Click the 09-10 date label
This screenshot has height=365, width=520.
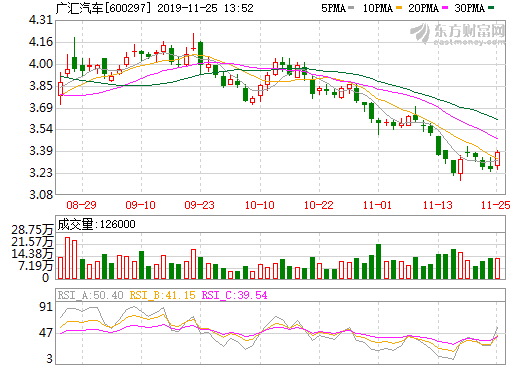(x=141, y=205)
